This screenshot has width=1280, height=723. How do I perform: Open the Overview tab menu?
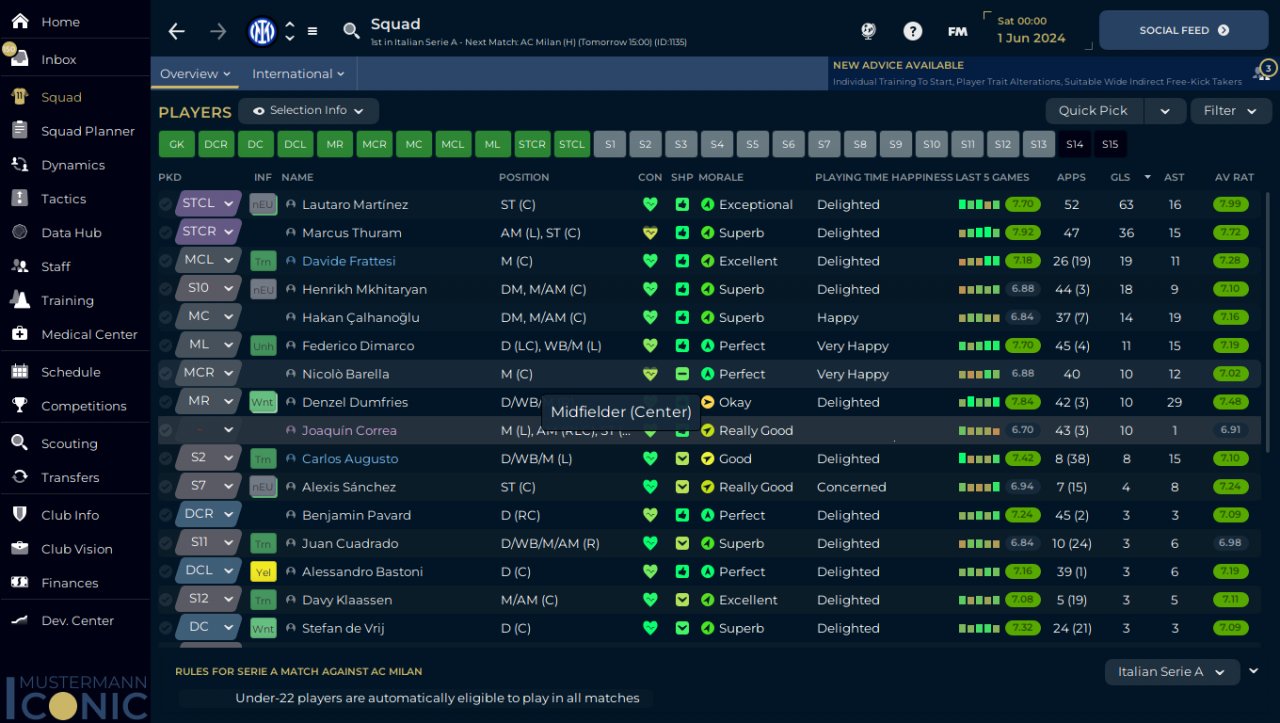pos(195,74)
